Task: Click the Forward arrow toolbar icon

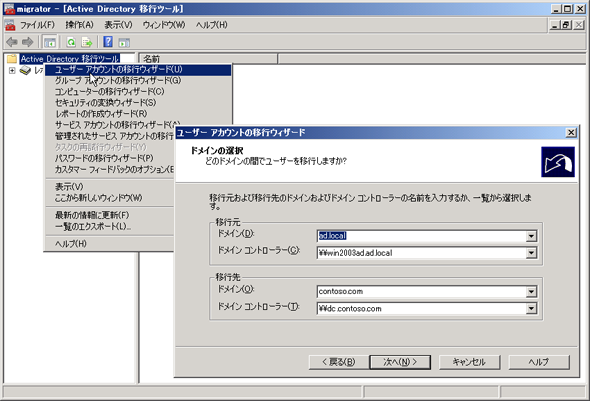Action: (27, 42)
